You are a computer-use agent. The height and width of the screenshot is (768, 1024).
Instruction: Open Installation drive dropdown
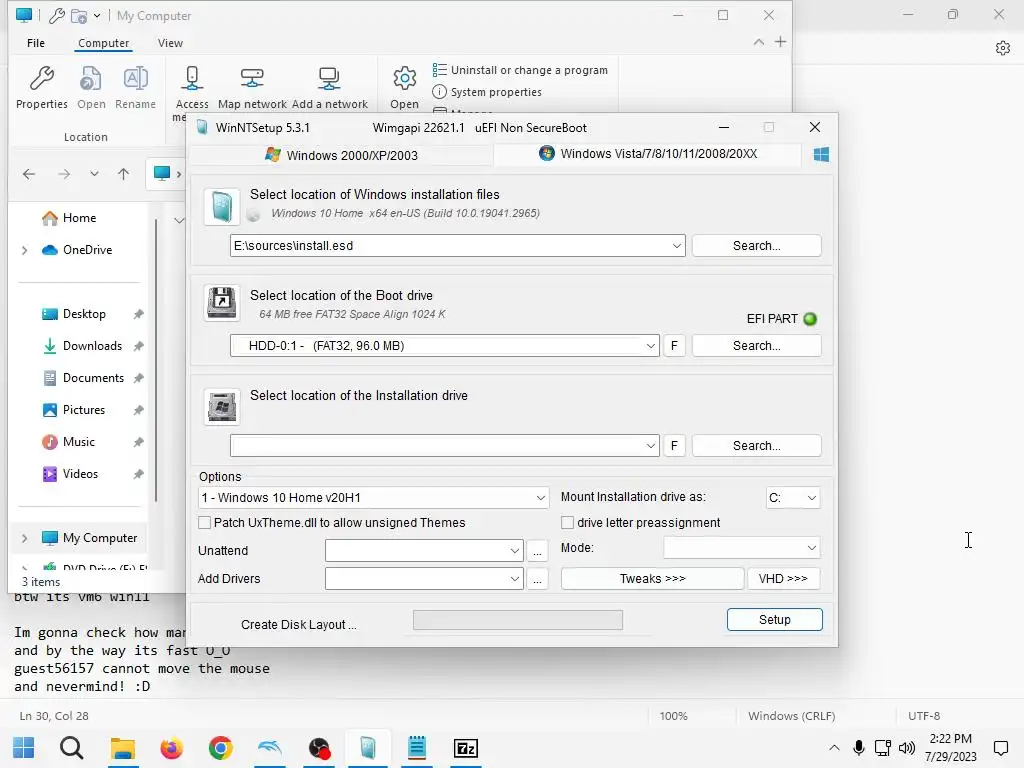(x=650, y=445)
